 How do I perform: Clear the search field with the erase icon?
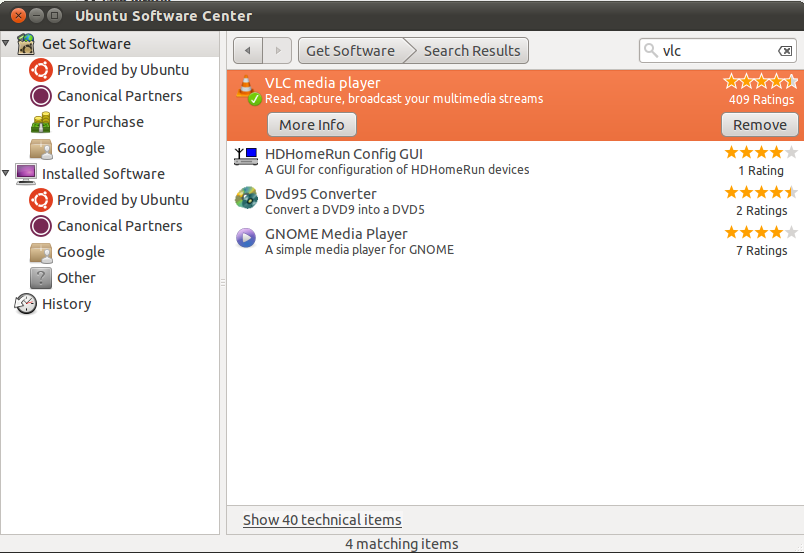pos(785,51)
